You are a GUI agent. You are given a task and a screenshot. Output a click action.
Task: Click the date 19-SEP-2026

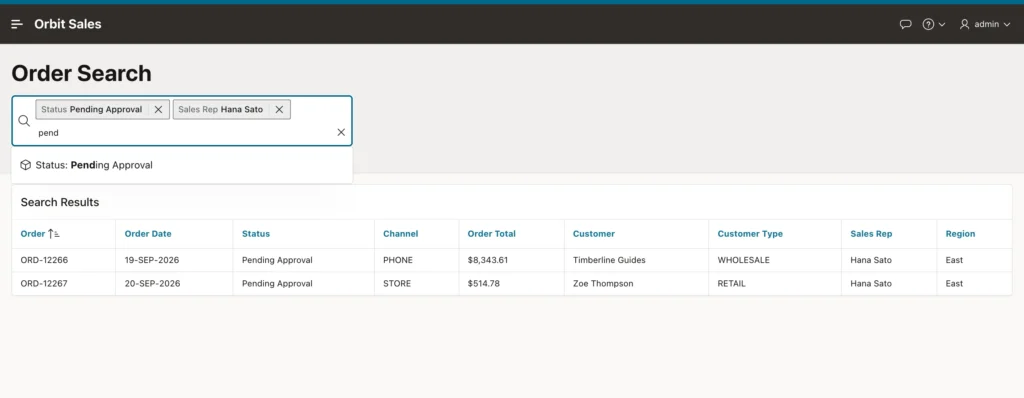(152, 260)
